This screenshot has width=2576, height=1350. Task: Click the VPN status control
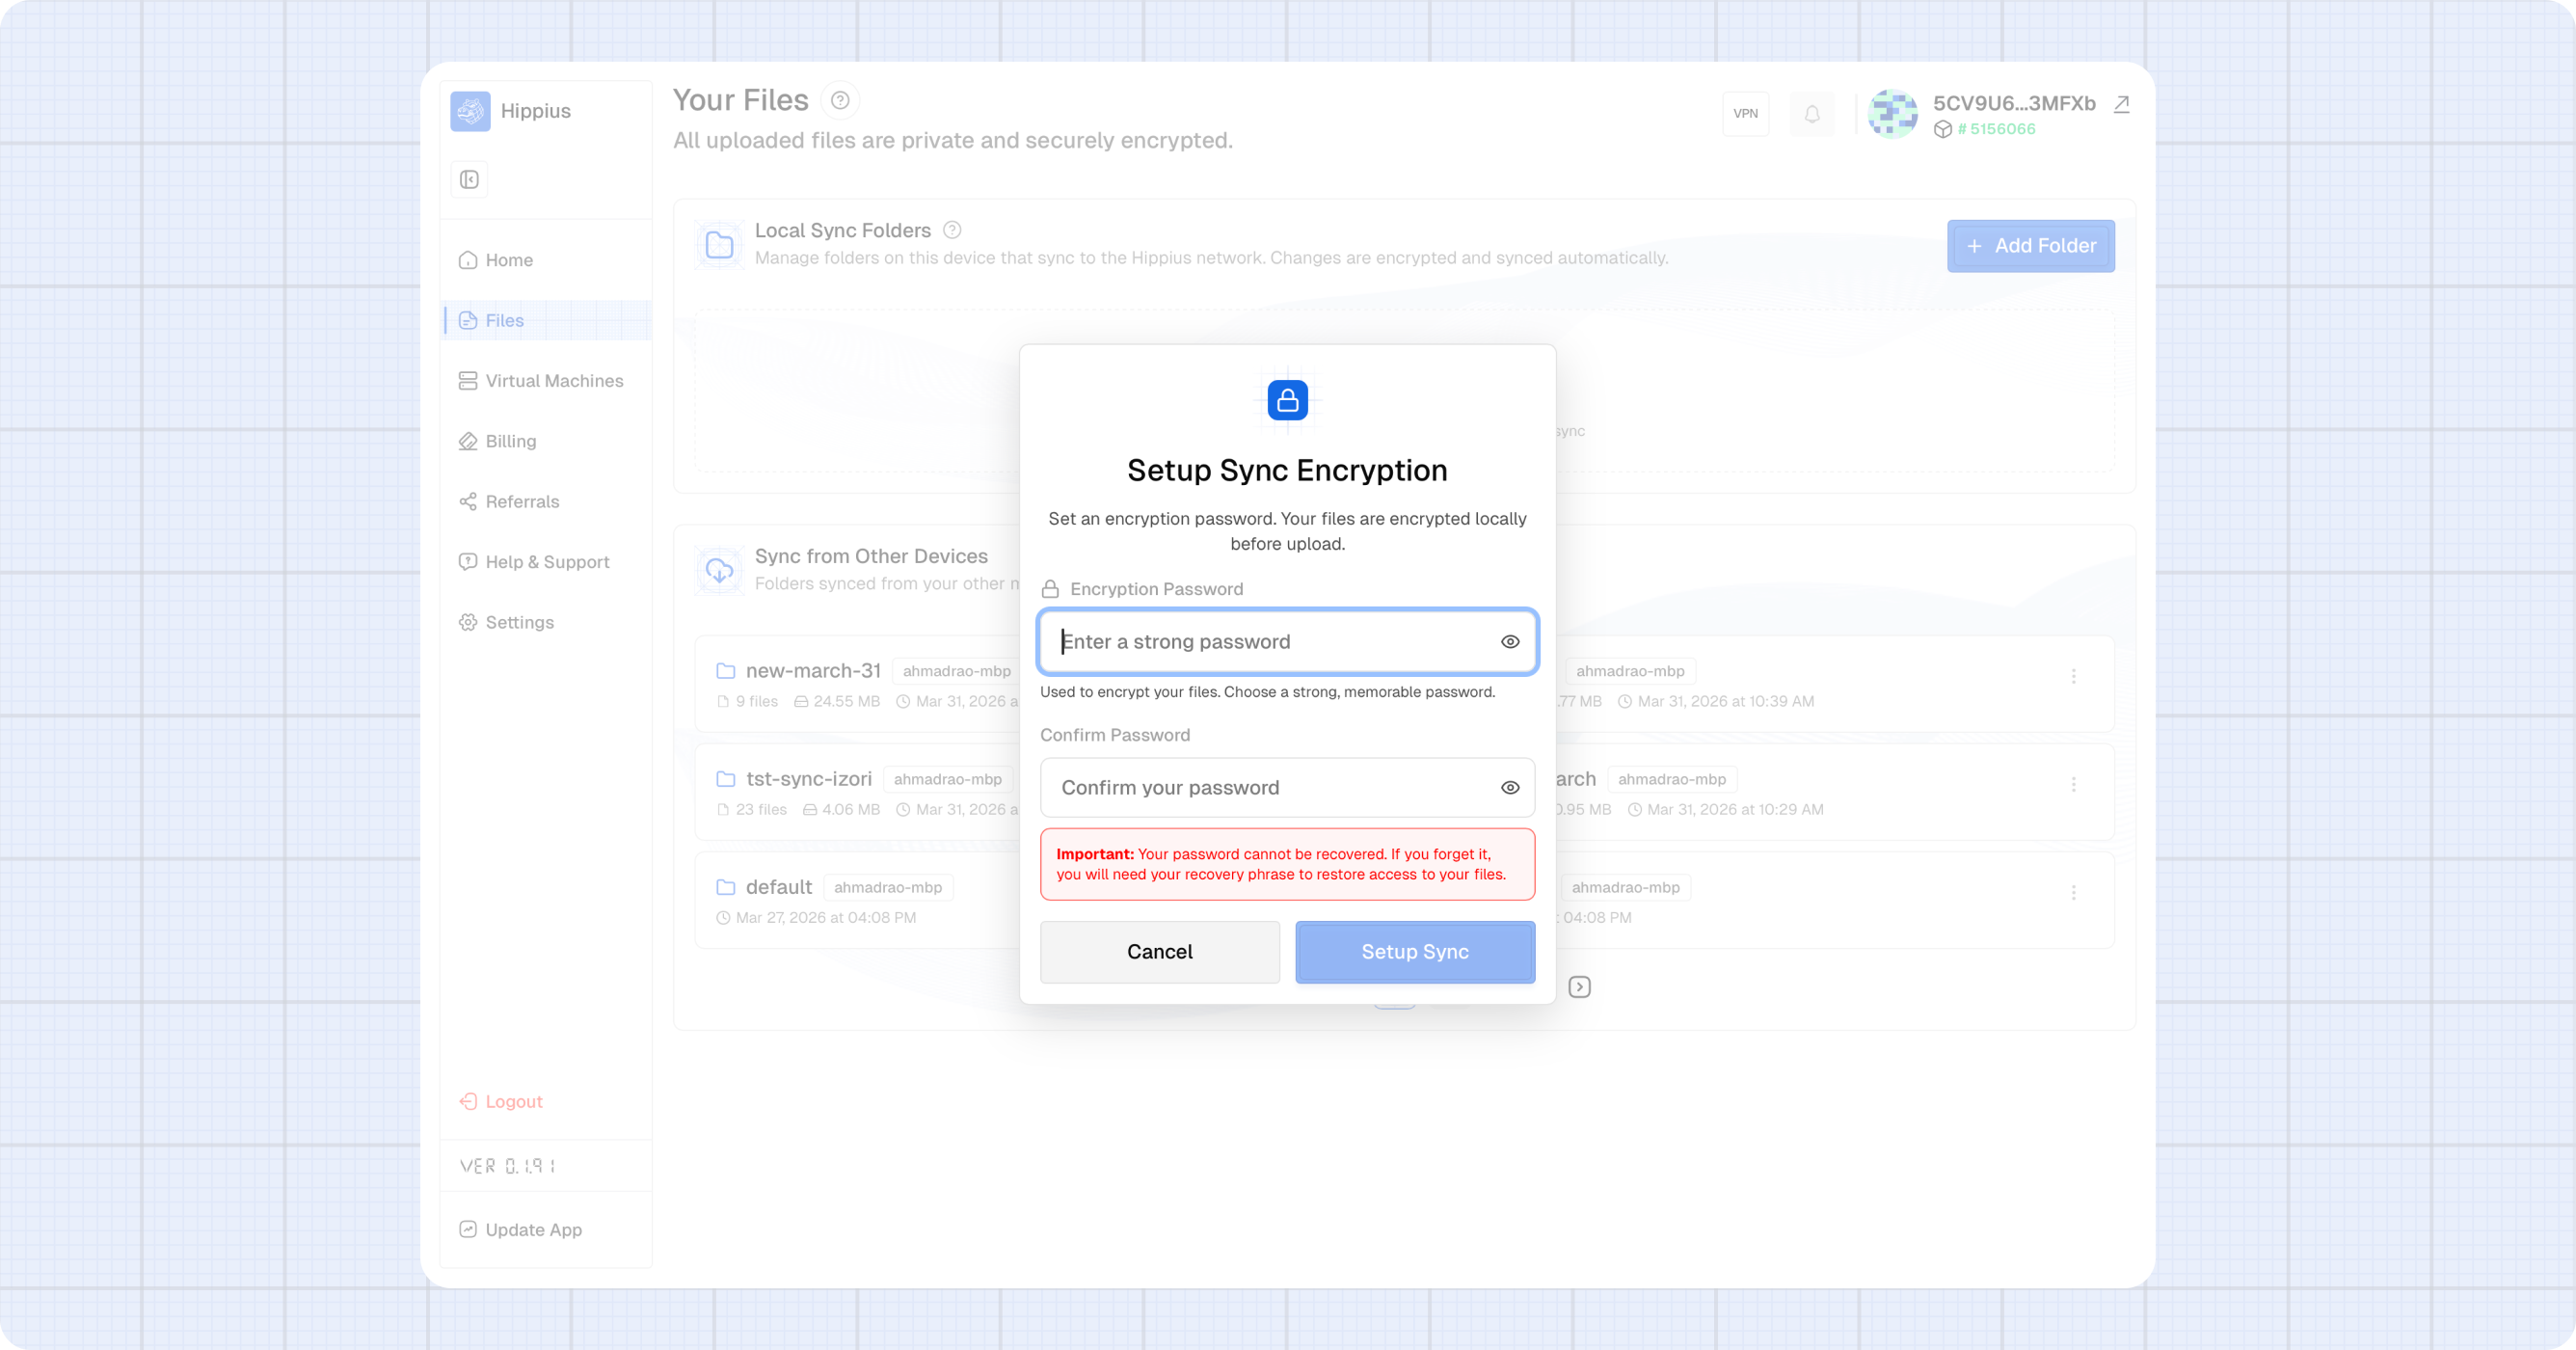pyautogui.click(x=1745, y=113)
